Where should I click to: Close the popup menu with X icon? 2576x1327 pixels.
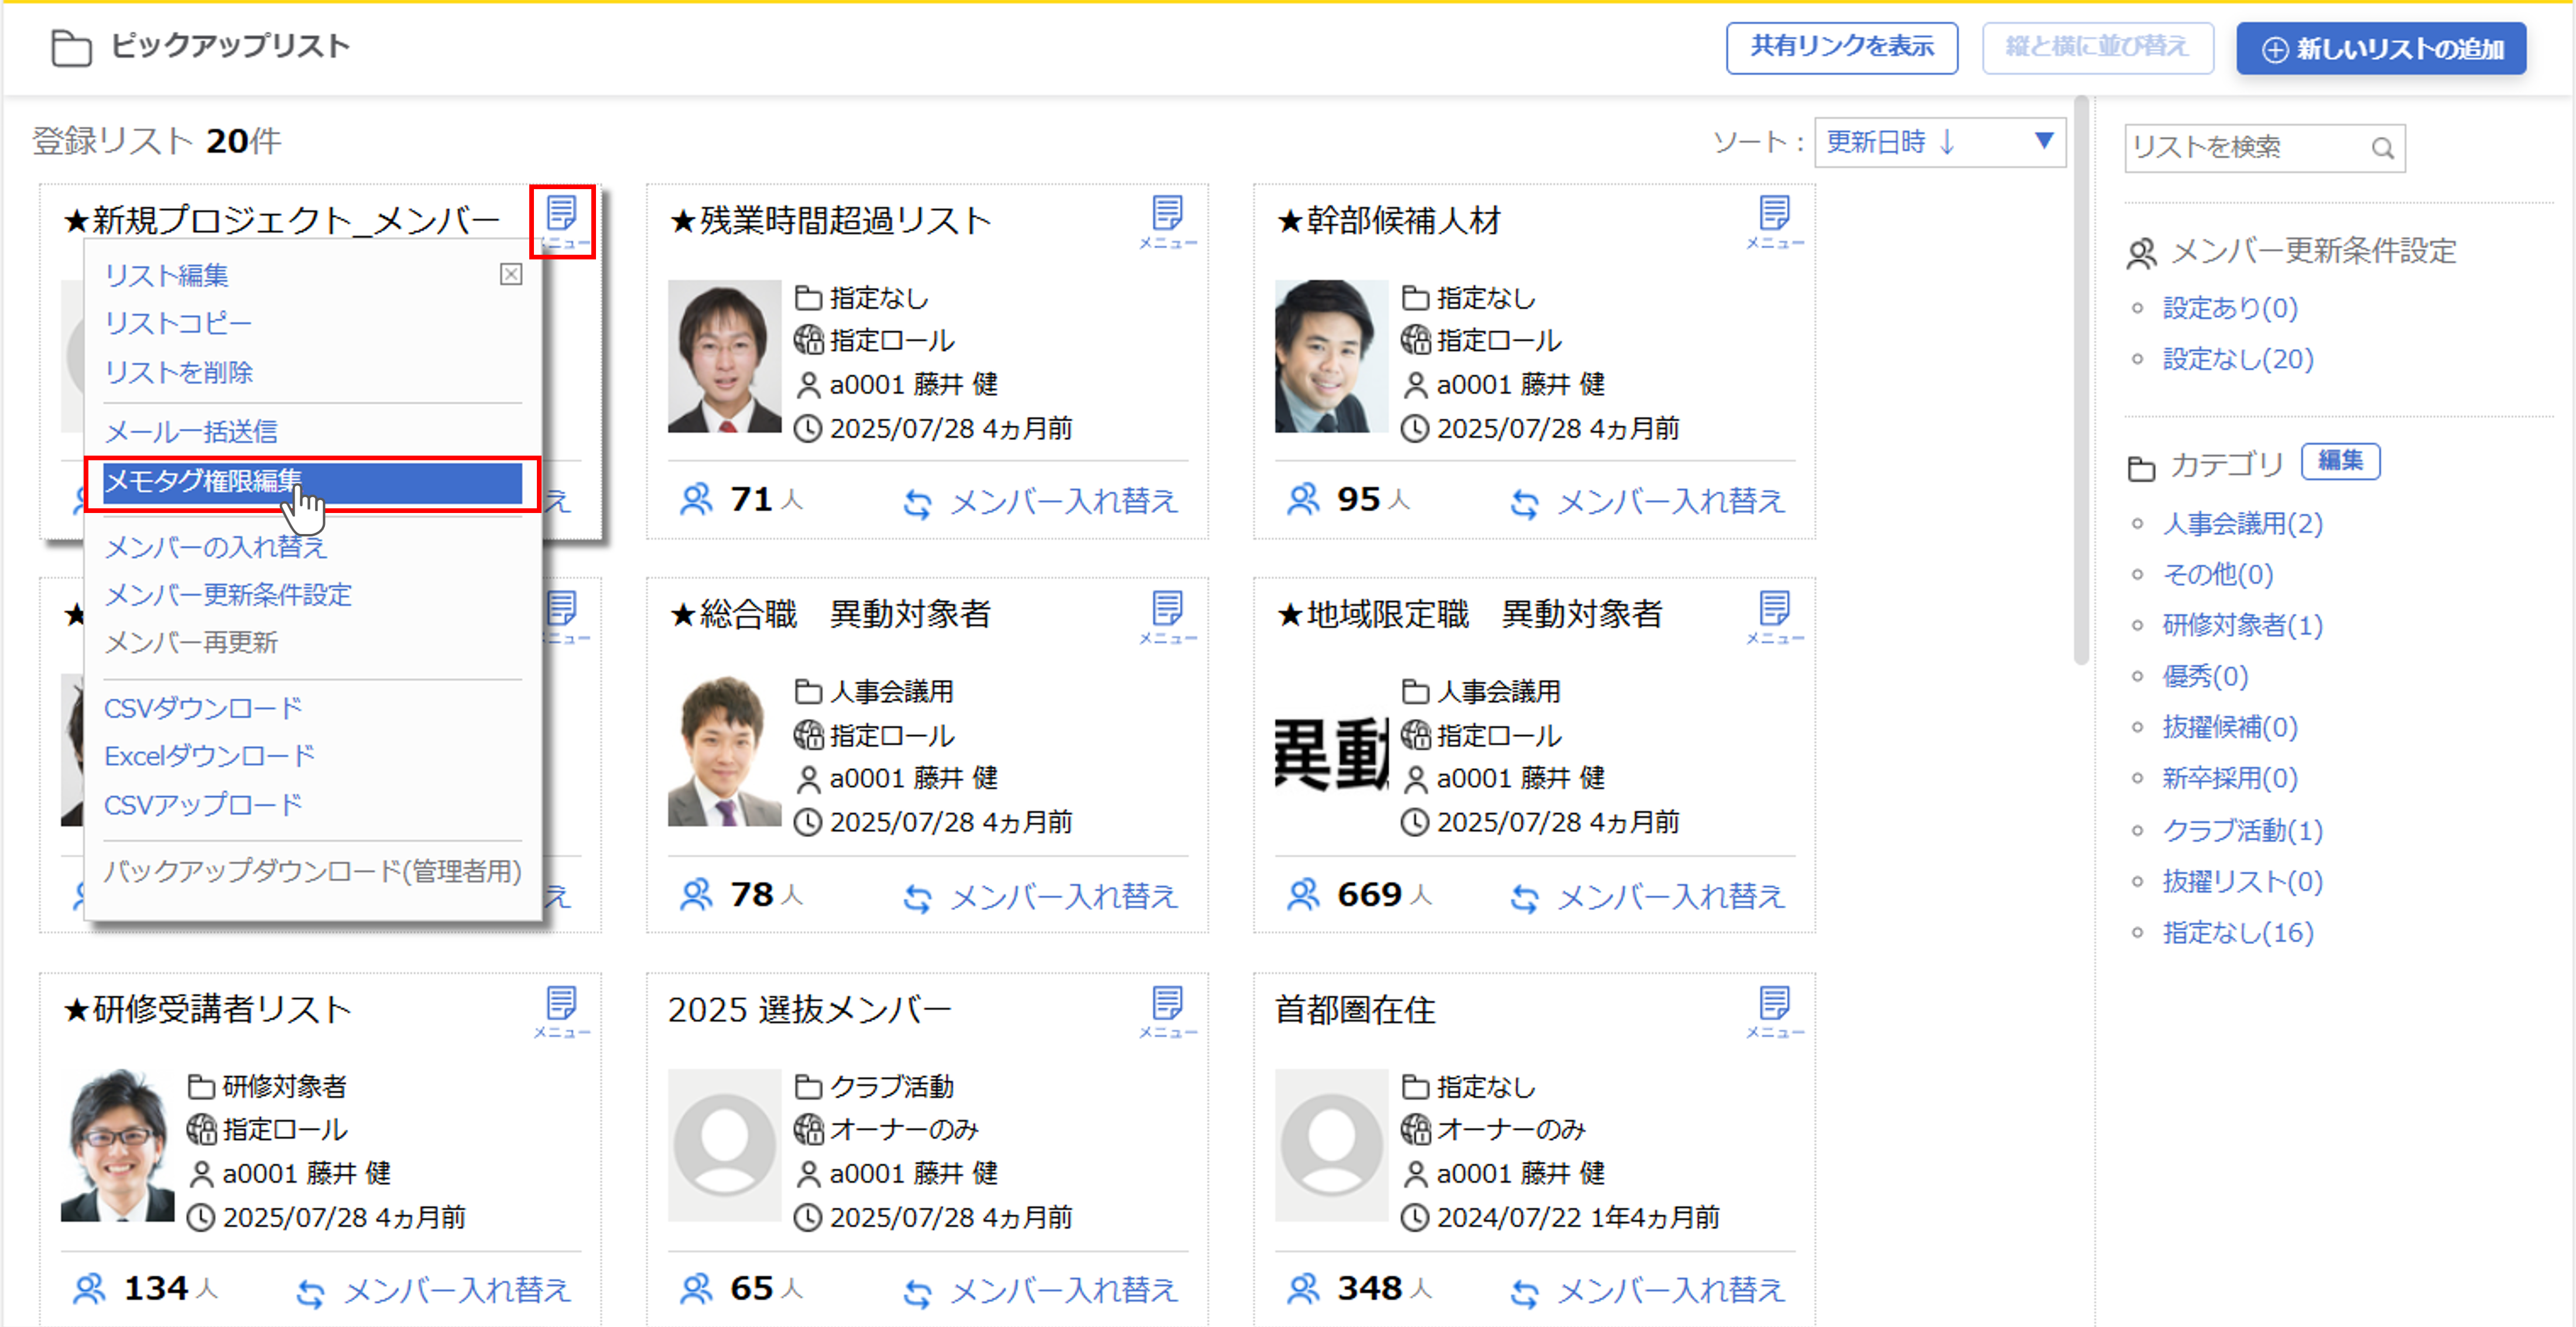tap(511, 274)
